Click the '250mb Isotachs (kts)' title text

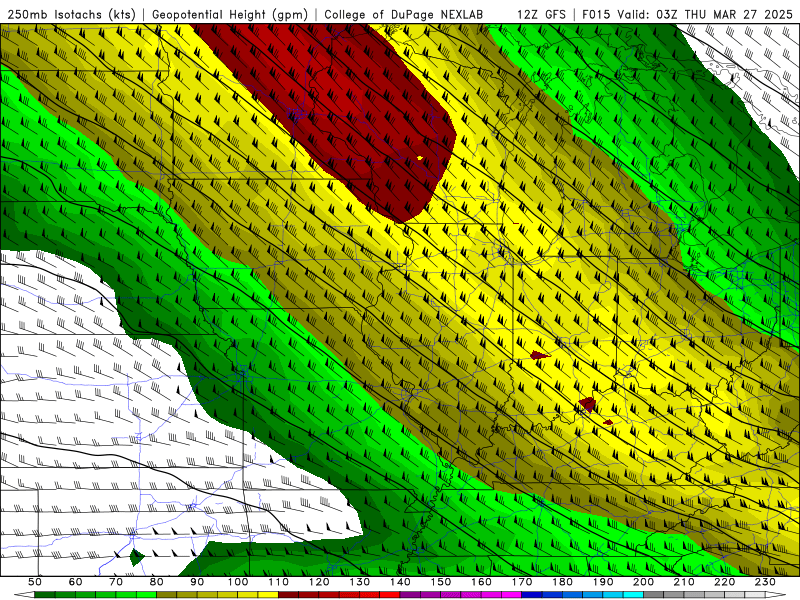point(71,14)
